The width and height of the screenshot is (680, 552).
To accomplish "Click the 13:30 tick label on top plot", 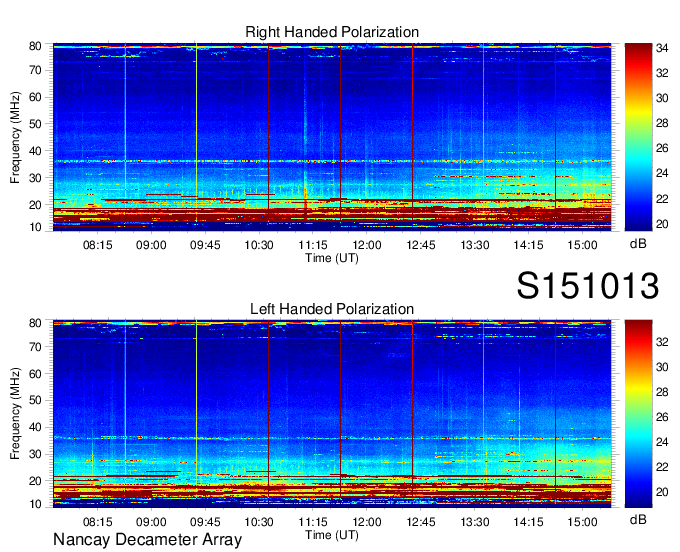I will [x=475, y=245].
